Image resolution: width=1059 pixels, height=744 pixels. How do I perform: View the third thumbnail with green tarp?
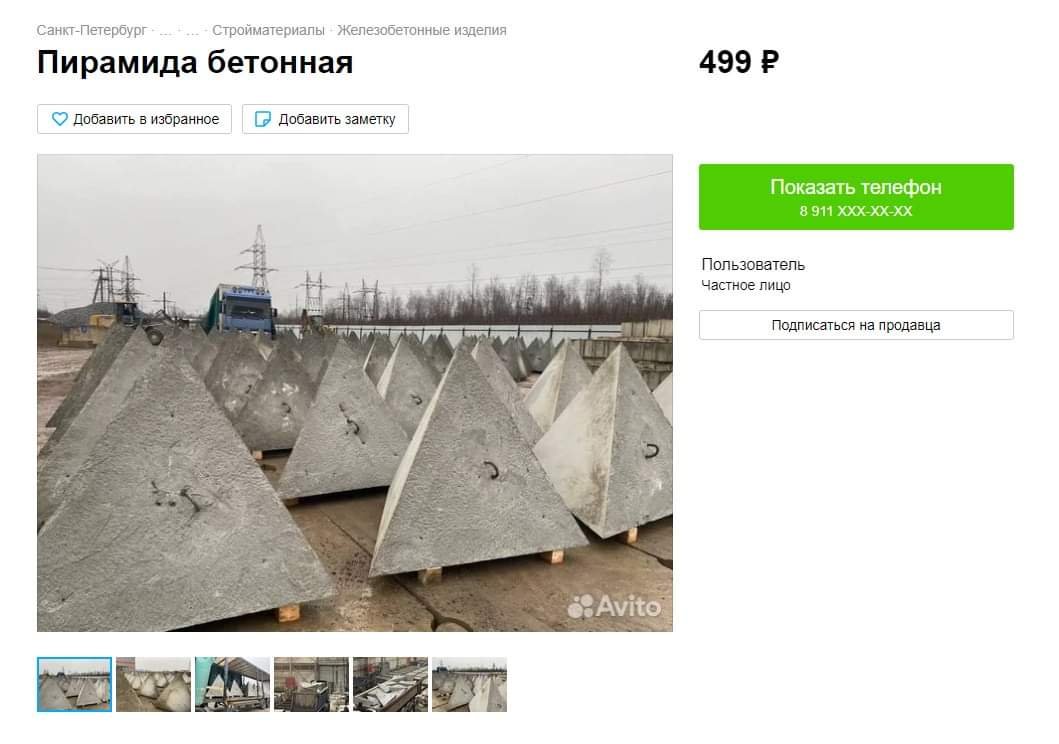[x=232, y=684]
